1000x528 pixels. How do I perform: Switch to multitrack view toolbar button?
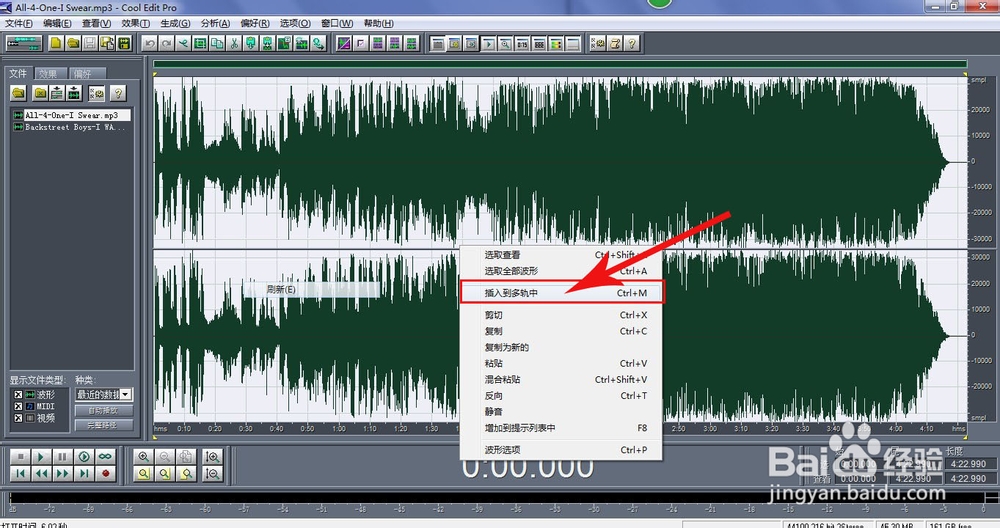pyautogui.click(x=24, y=43)
